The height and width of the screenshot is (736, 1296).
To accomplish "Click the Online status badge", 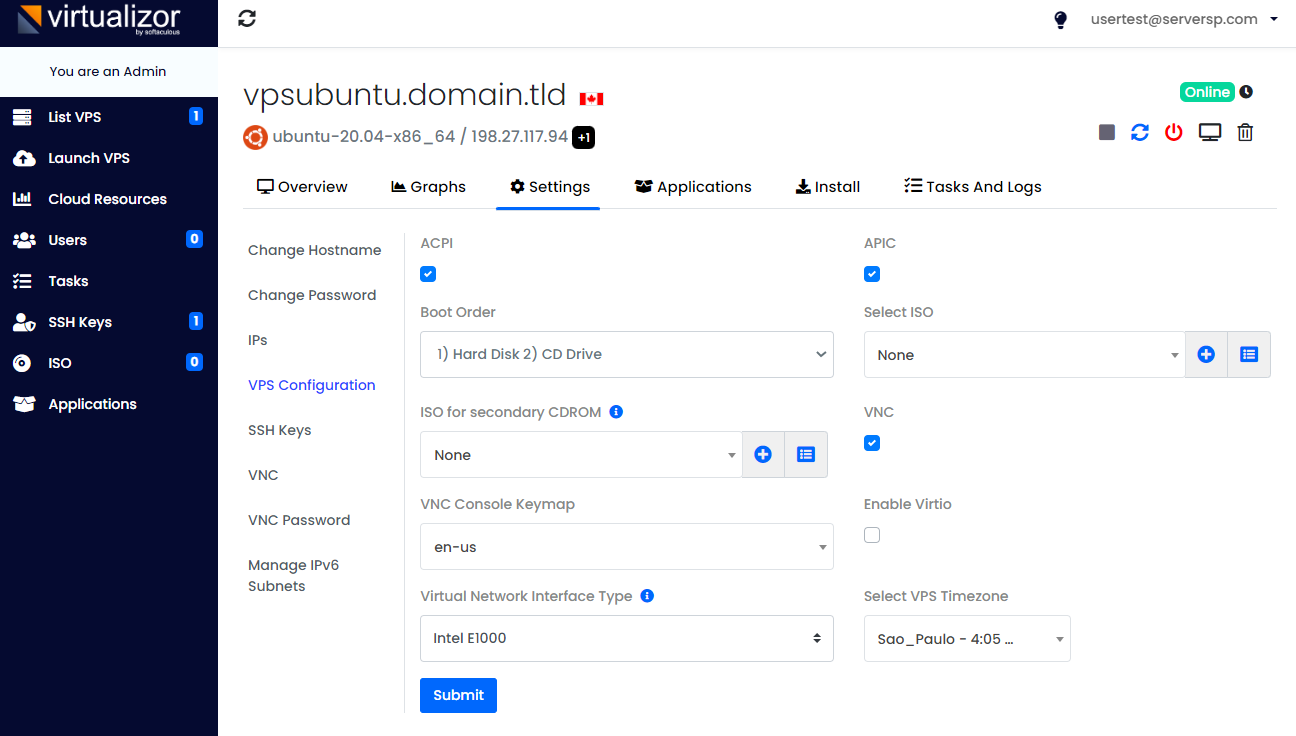I will [1207, 92].
